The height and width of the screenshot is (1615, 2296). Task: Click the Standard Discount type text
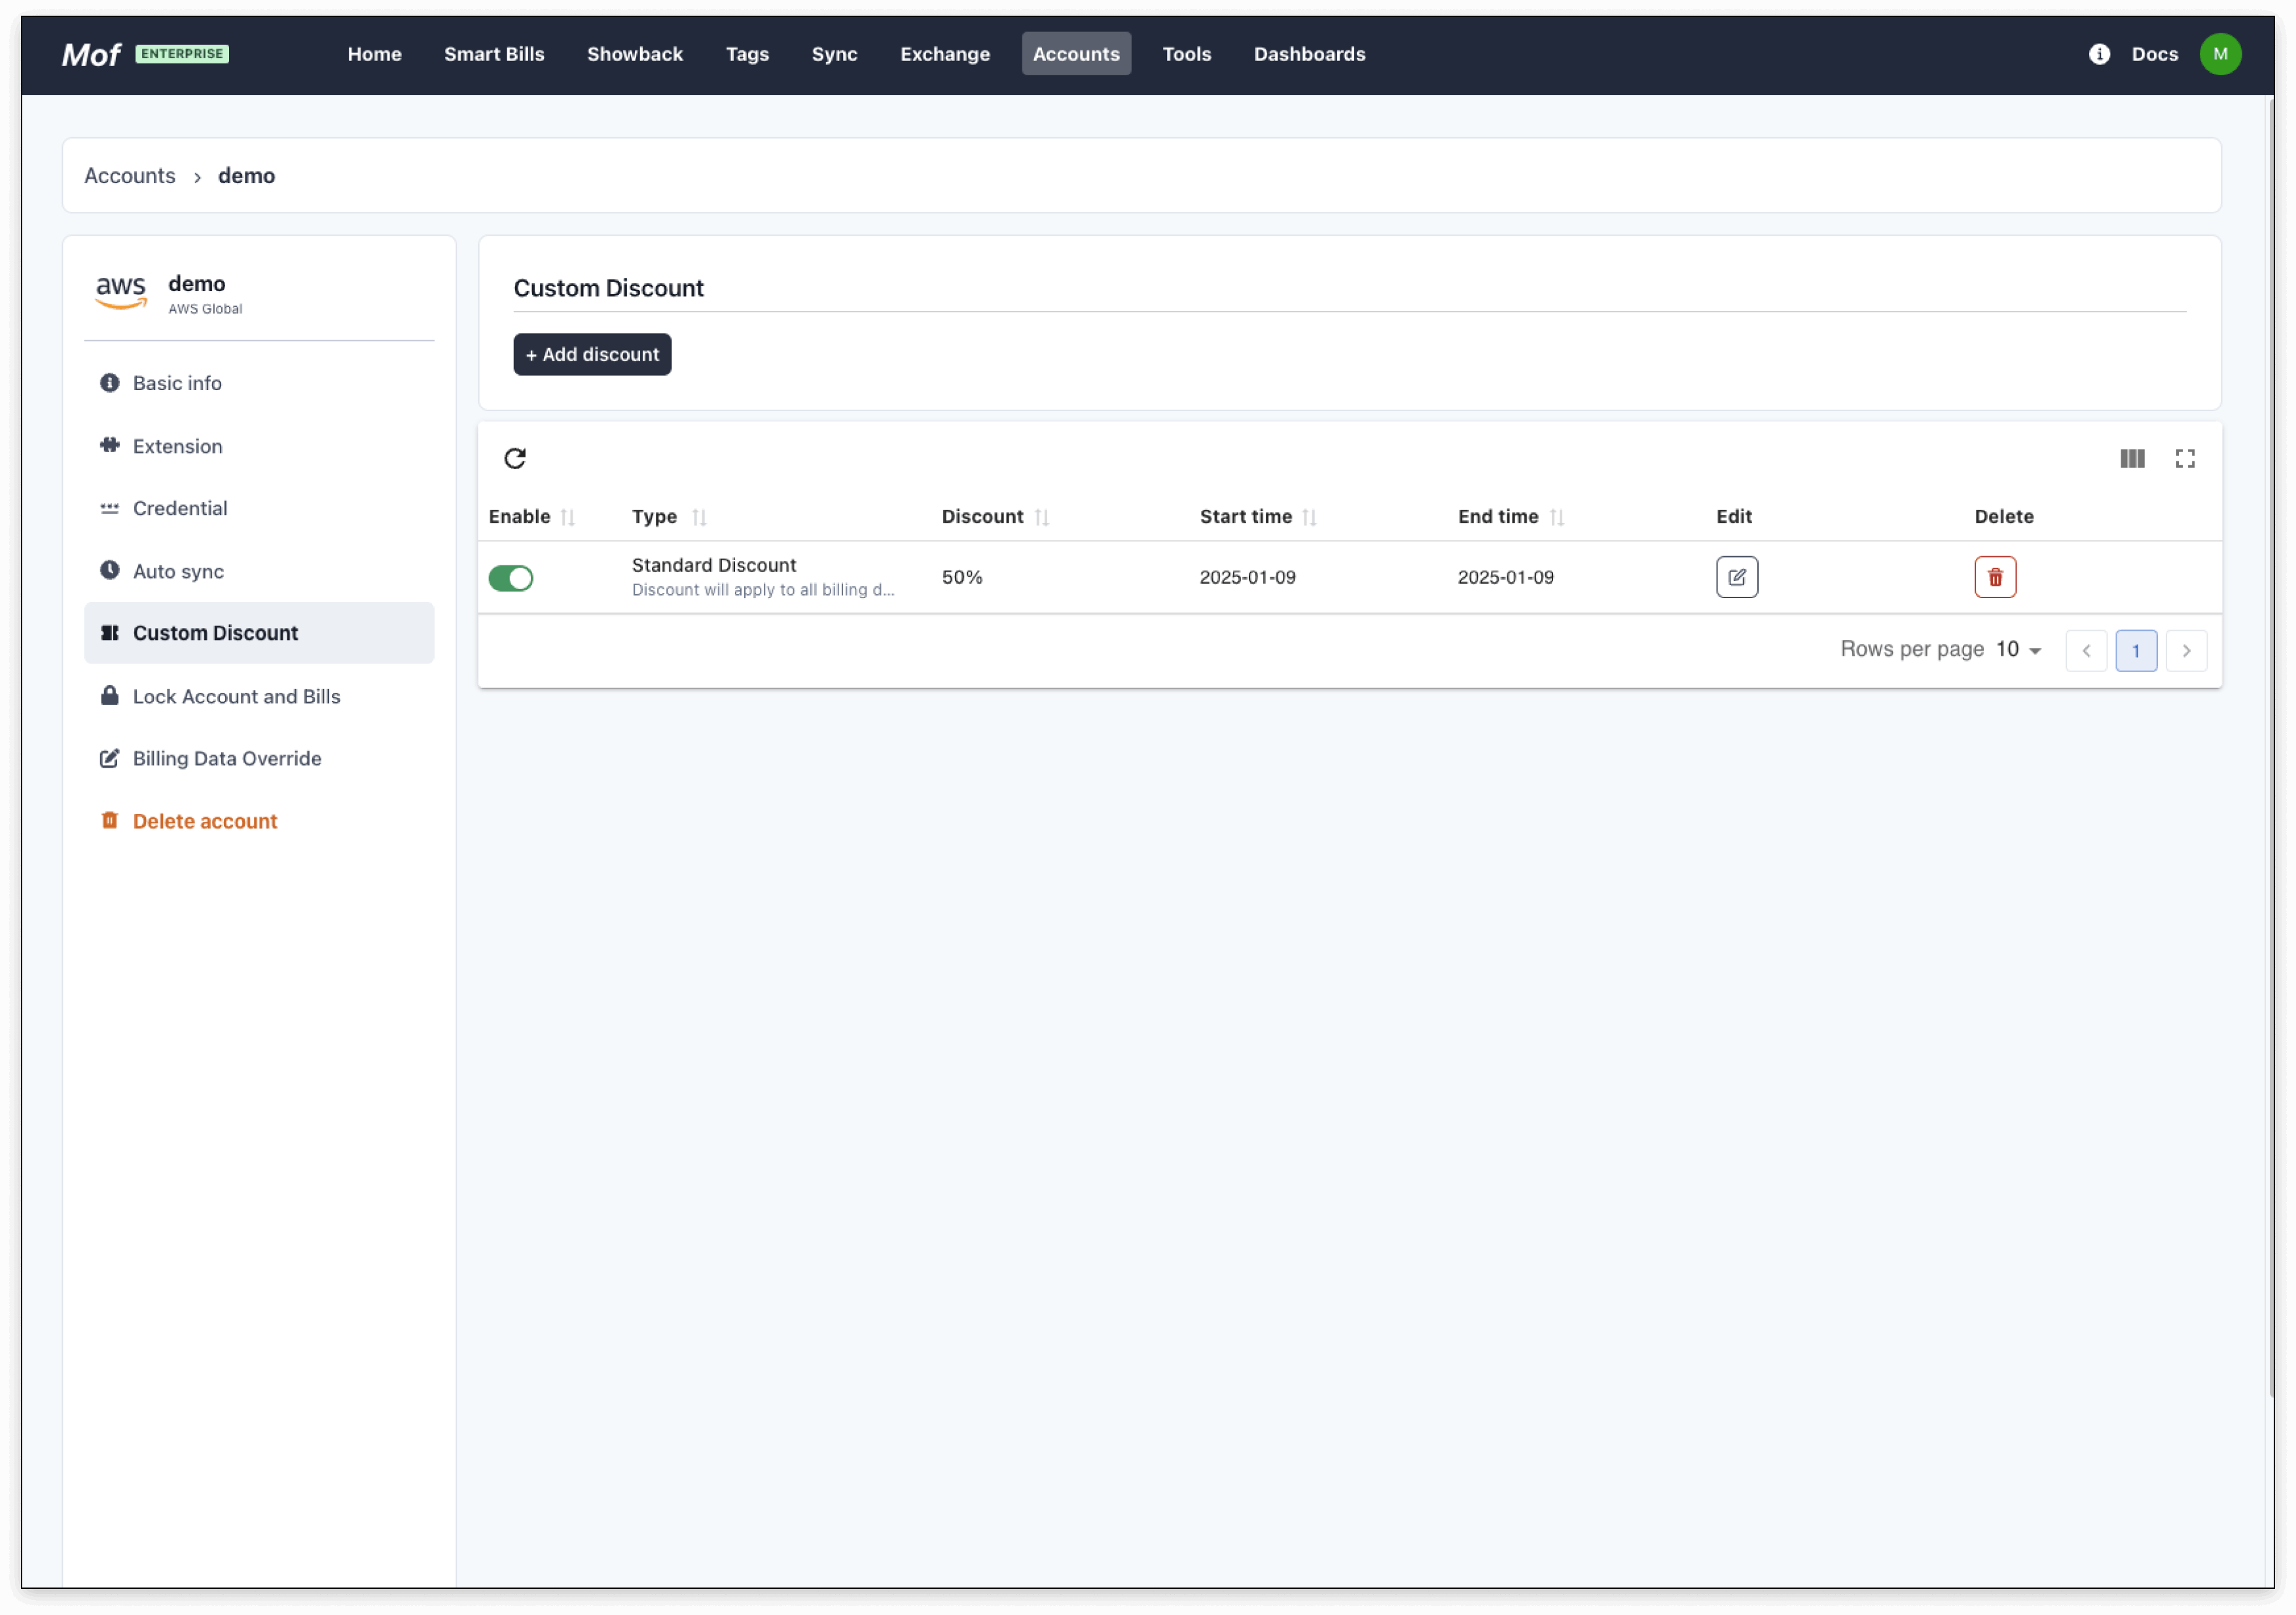(x=714, y=565)
